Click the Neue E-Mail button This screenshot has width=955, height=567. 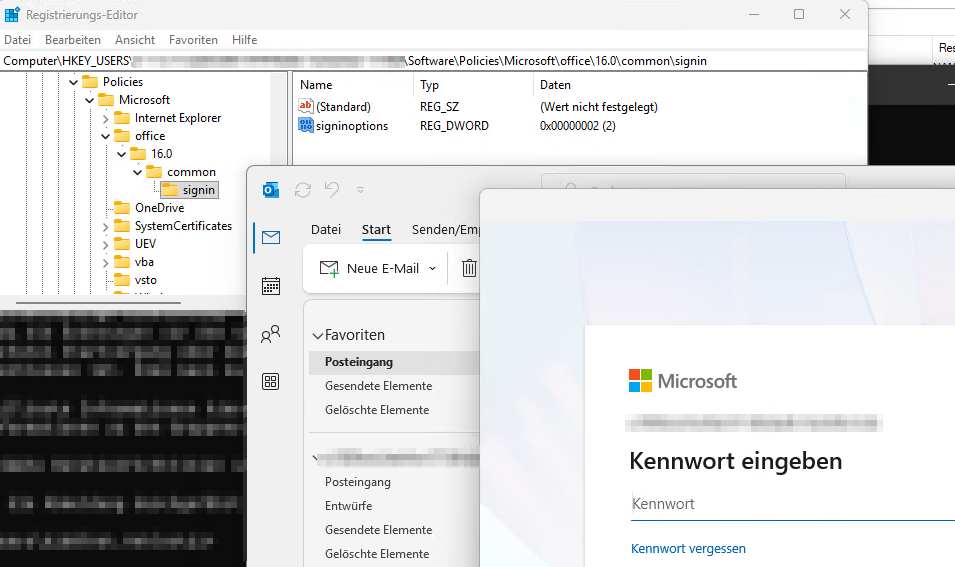point(369,269)
